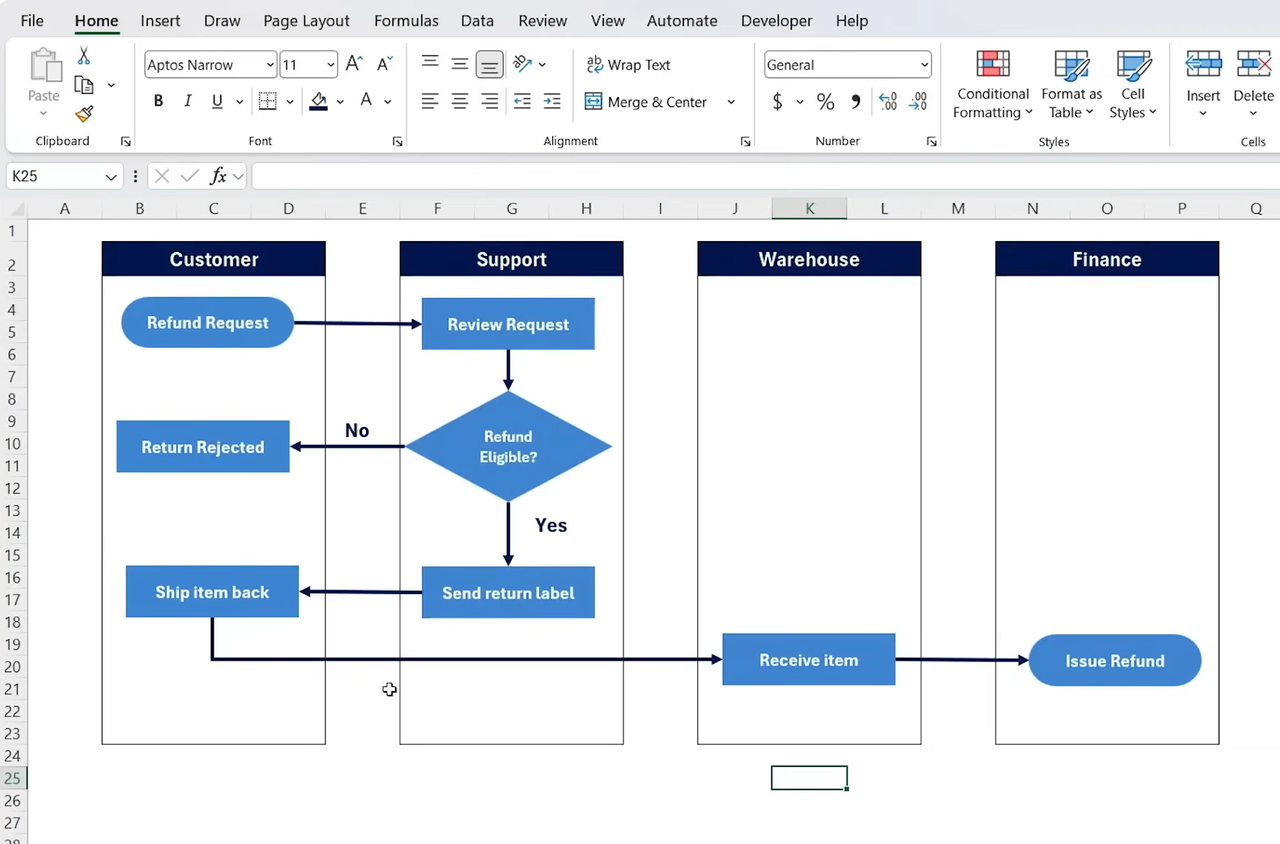Open the File tab
This screenshot has width=1280, height=844.
pos(32,20)
